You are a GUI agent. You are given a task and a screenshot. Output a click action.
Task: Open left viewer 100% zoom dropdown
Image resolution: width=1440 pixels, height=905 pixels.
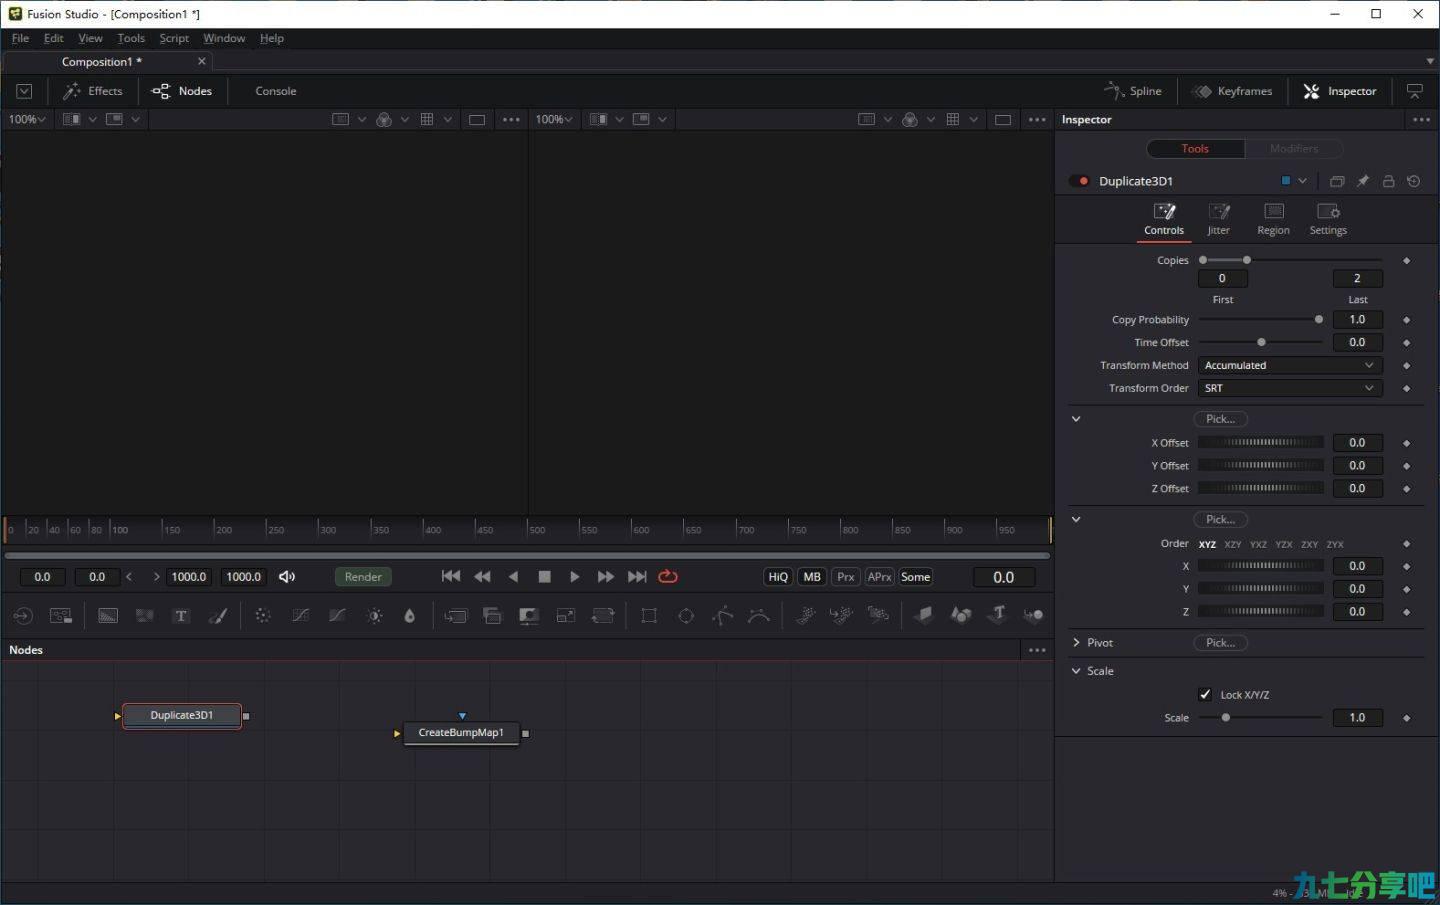tap(27, 119)
